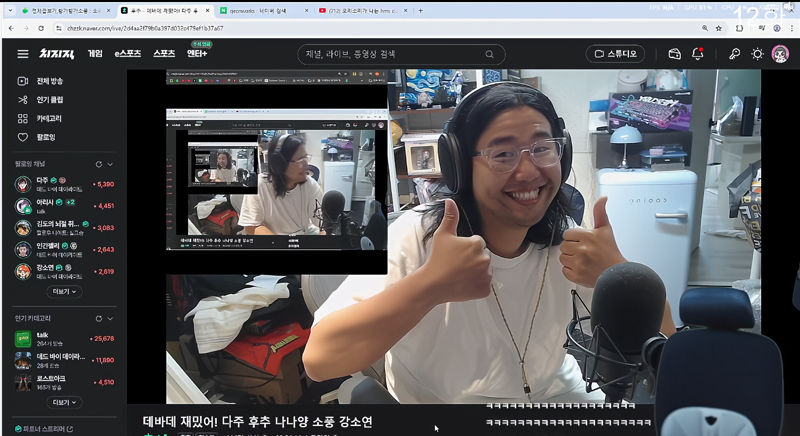
Task: Refresh the 팔로잉 채널 list
Action: point(98,164)
